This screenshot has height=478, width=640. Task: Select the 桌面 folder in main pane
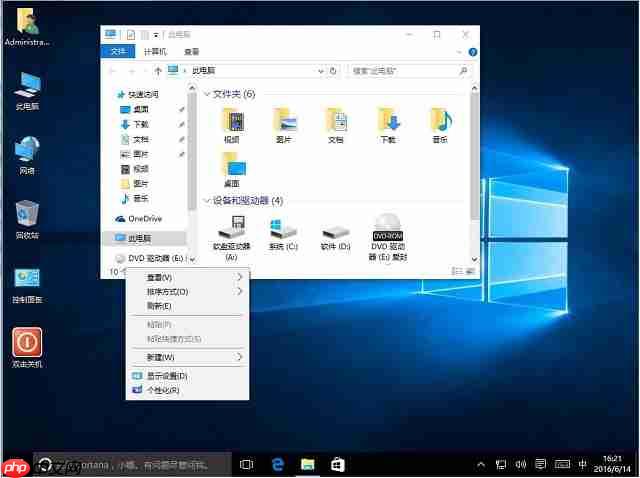click(x=233, y=169)
